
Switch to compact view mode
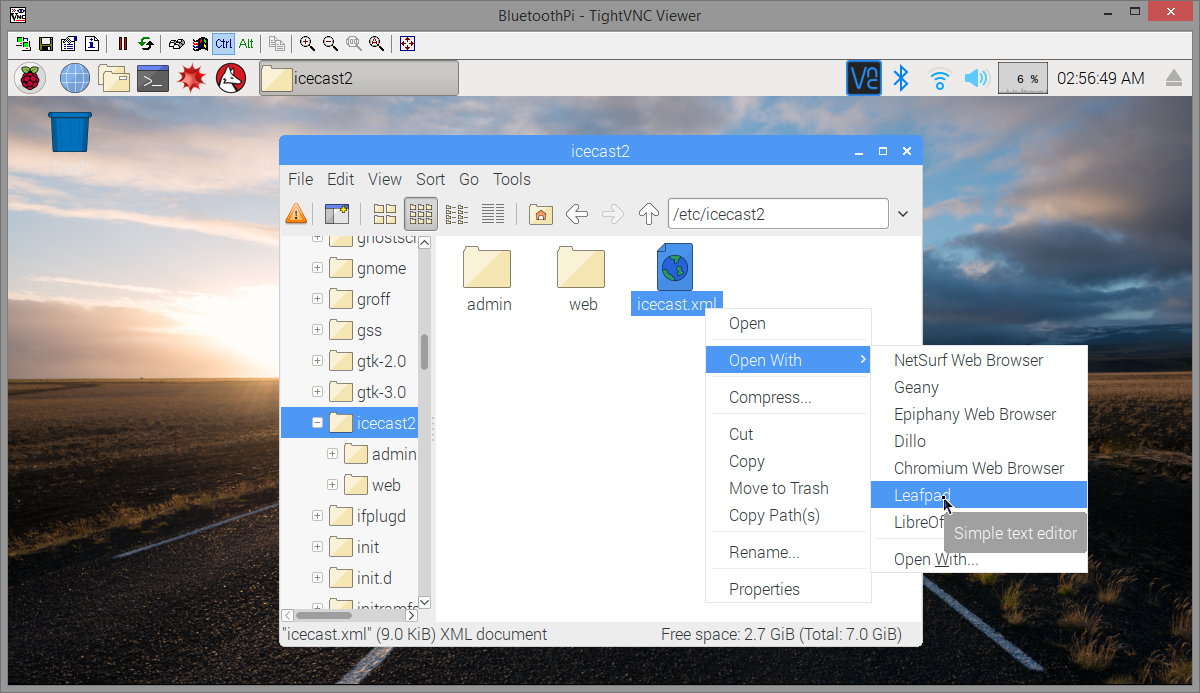click(x=457, y=213)
